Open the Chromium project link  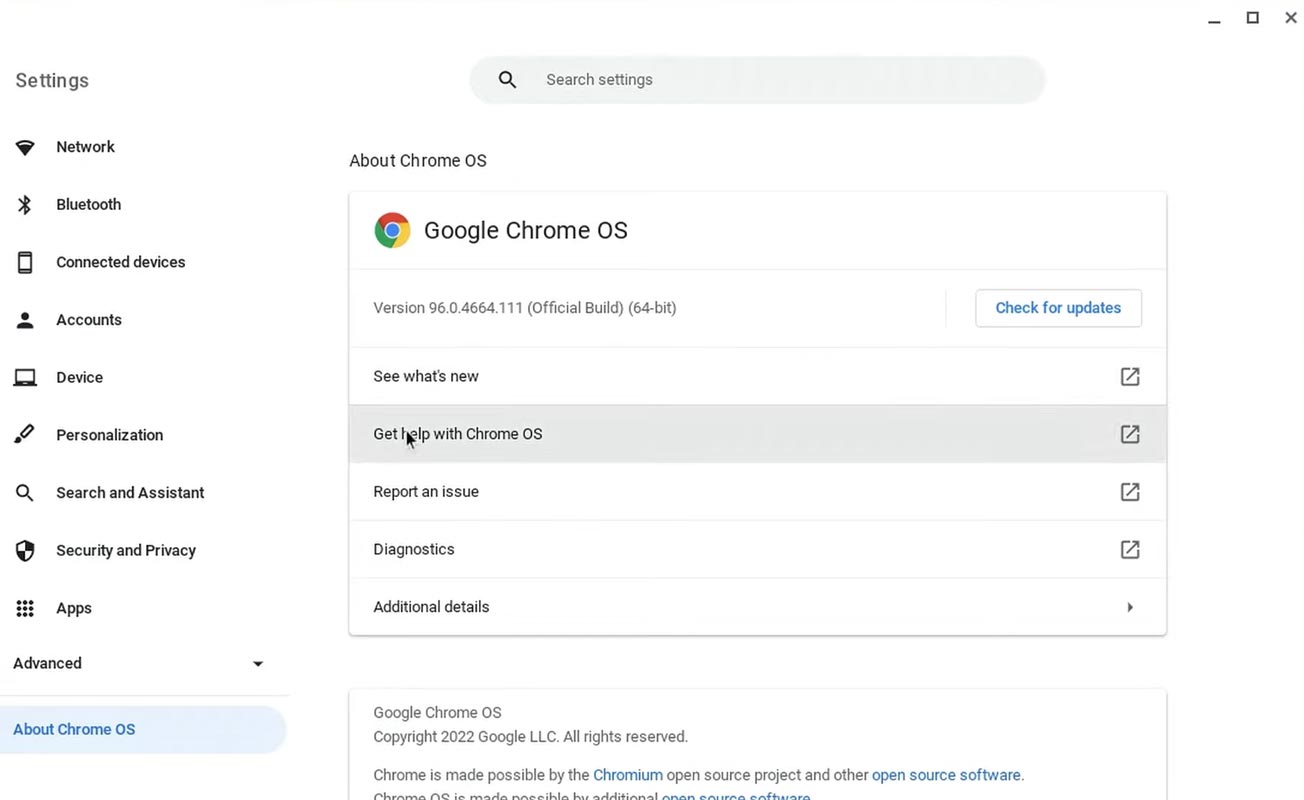628,775
